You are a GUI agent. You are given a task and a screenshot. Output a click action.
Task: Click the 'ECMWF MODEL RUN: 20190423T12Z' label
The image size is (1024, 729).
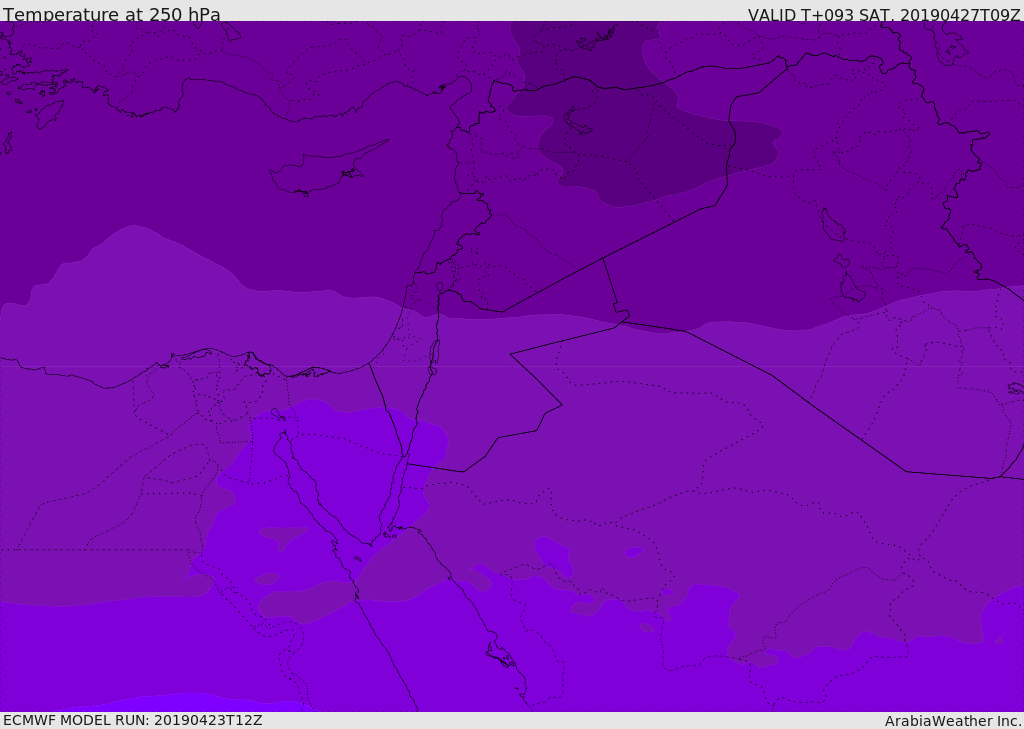pos(133,720)
